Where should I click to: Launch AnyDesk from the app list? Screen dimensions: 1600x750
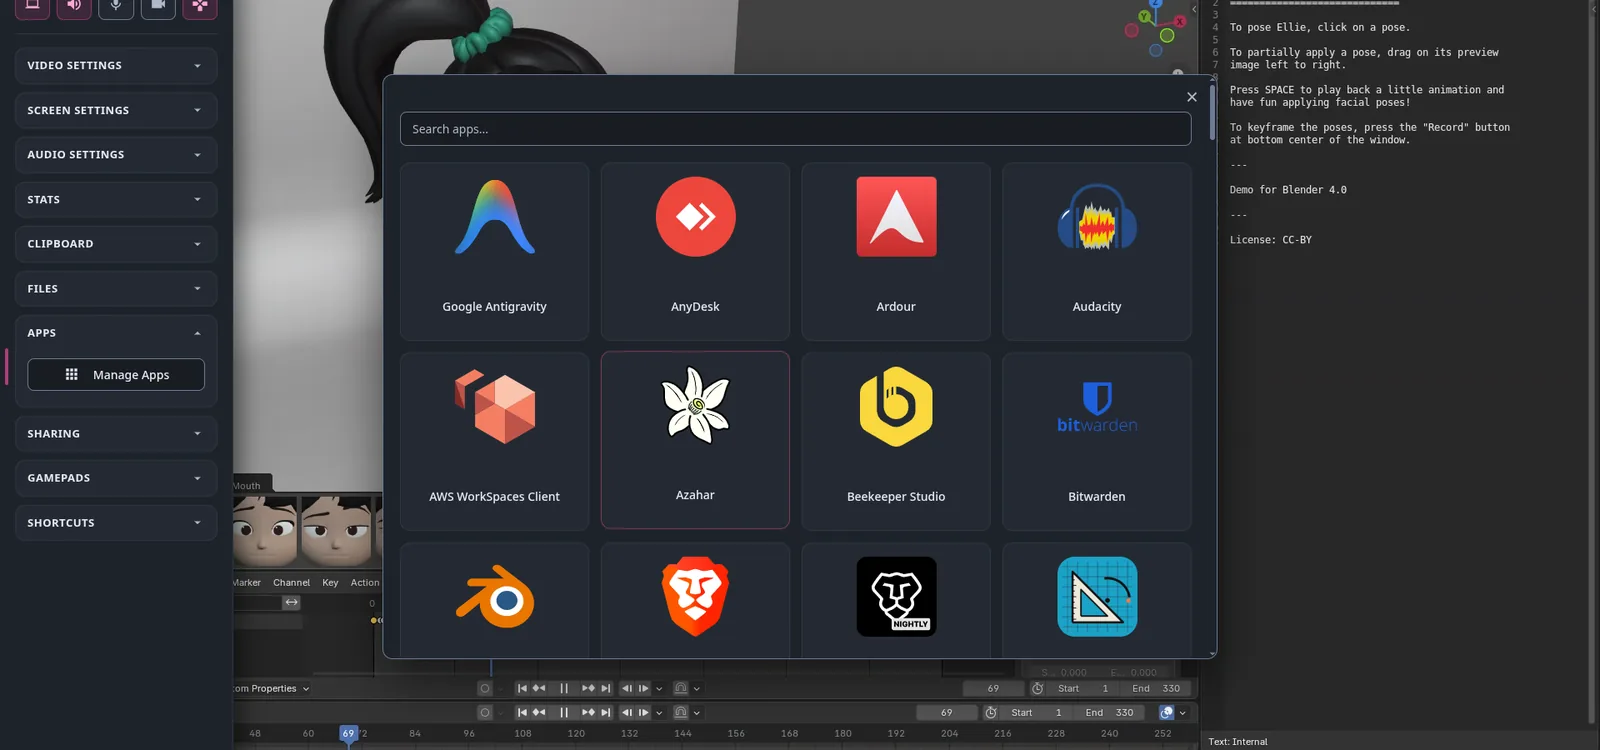tap(695, 251)
